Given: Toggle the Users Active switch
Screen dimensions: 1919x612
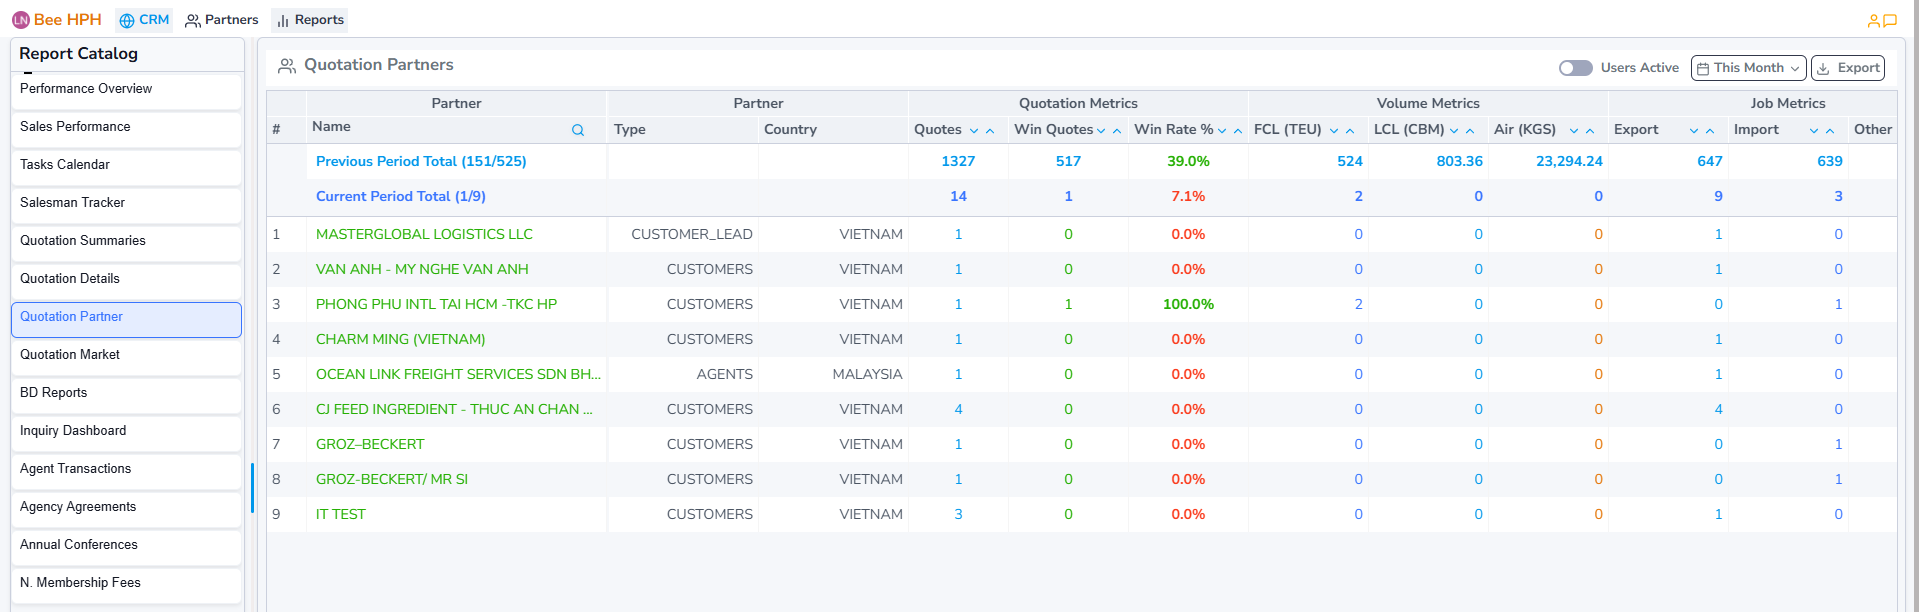Looking at the screenshot, I should pyautogui.click(x=1575, y=68).
